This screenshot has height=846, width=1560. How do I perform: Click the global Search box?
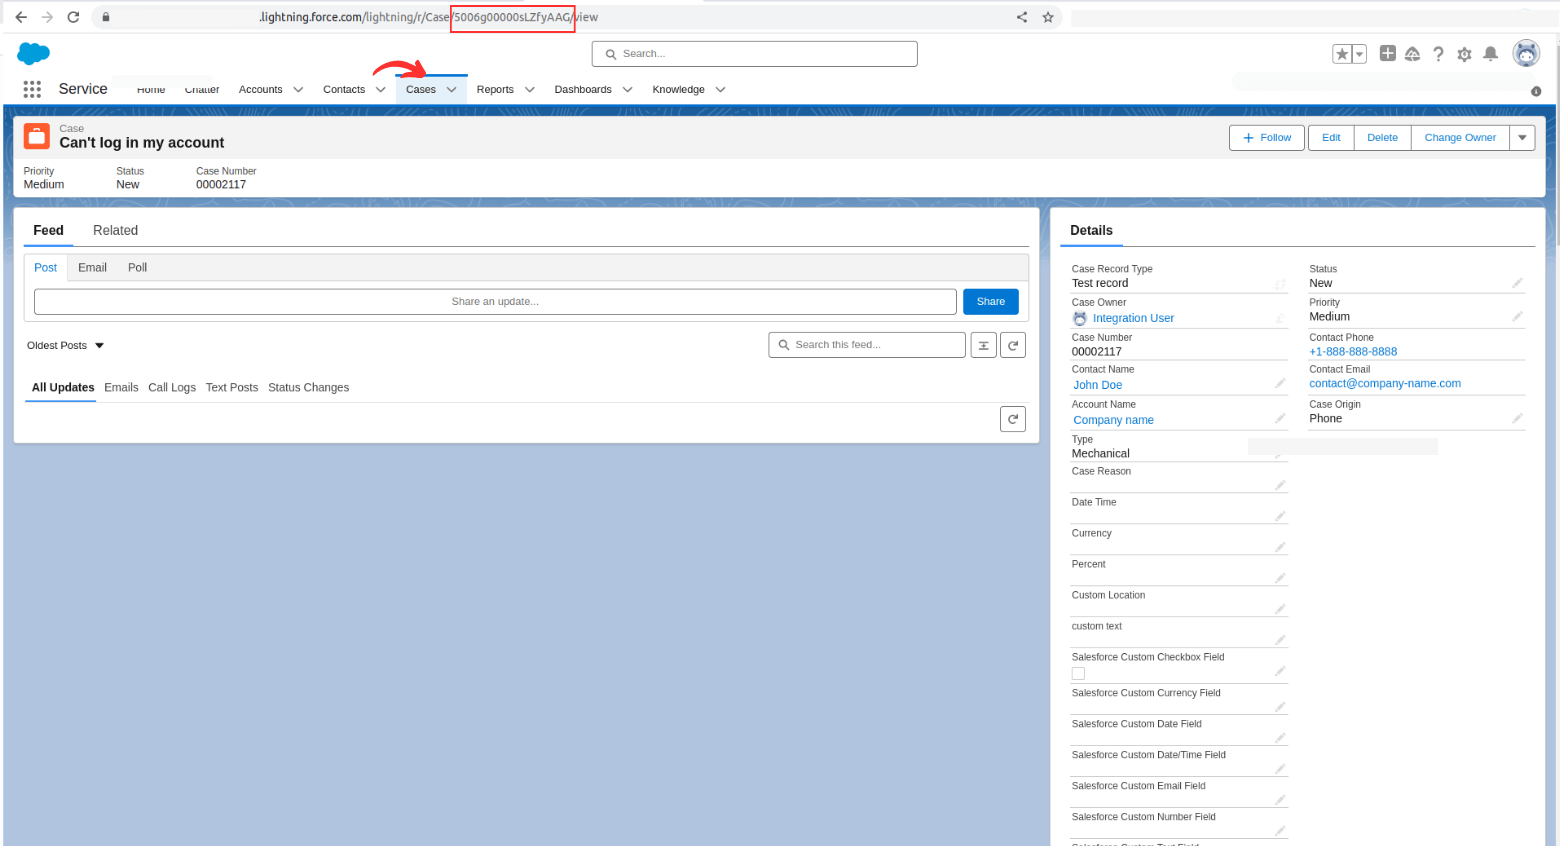tap(754, 54)
